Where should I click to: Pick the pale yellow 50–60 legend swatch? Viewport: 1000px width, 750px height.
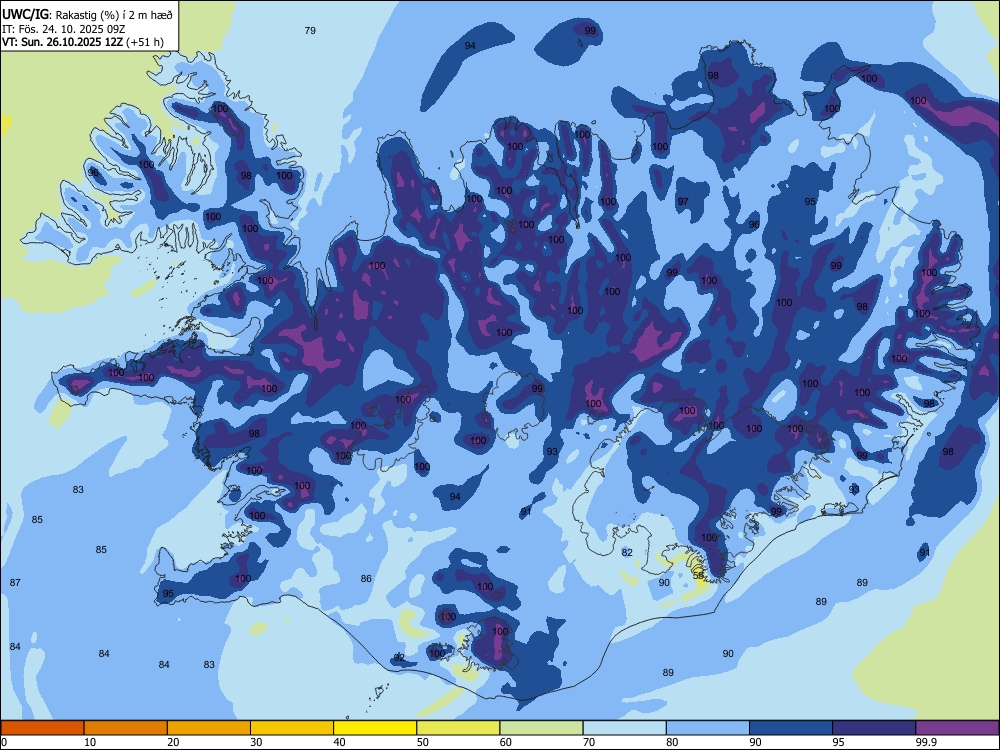pyautogui.click(x=458, y=728)
